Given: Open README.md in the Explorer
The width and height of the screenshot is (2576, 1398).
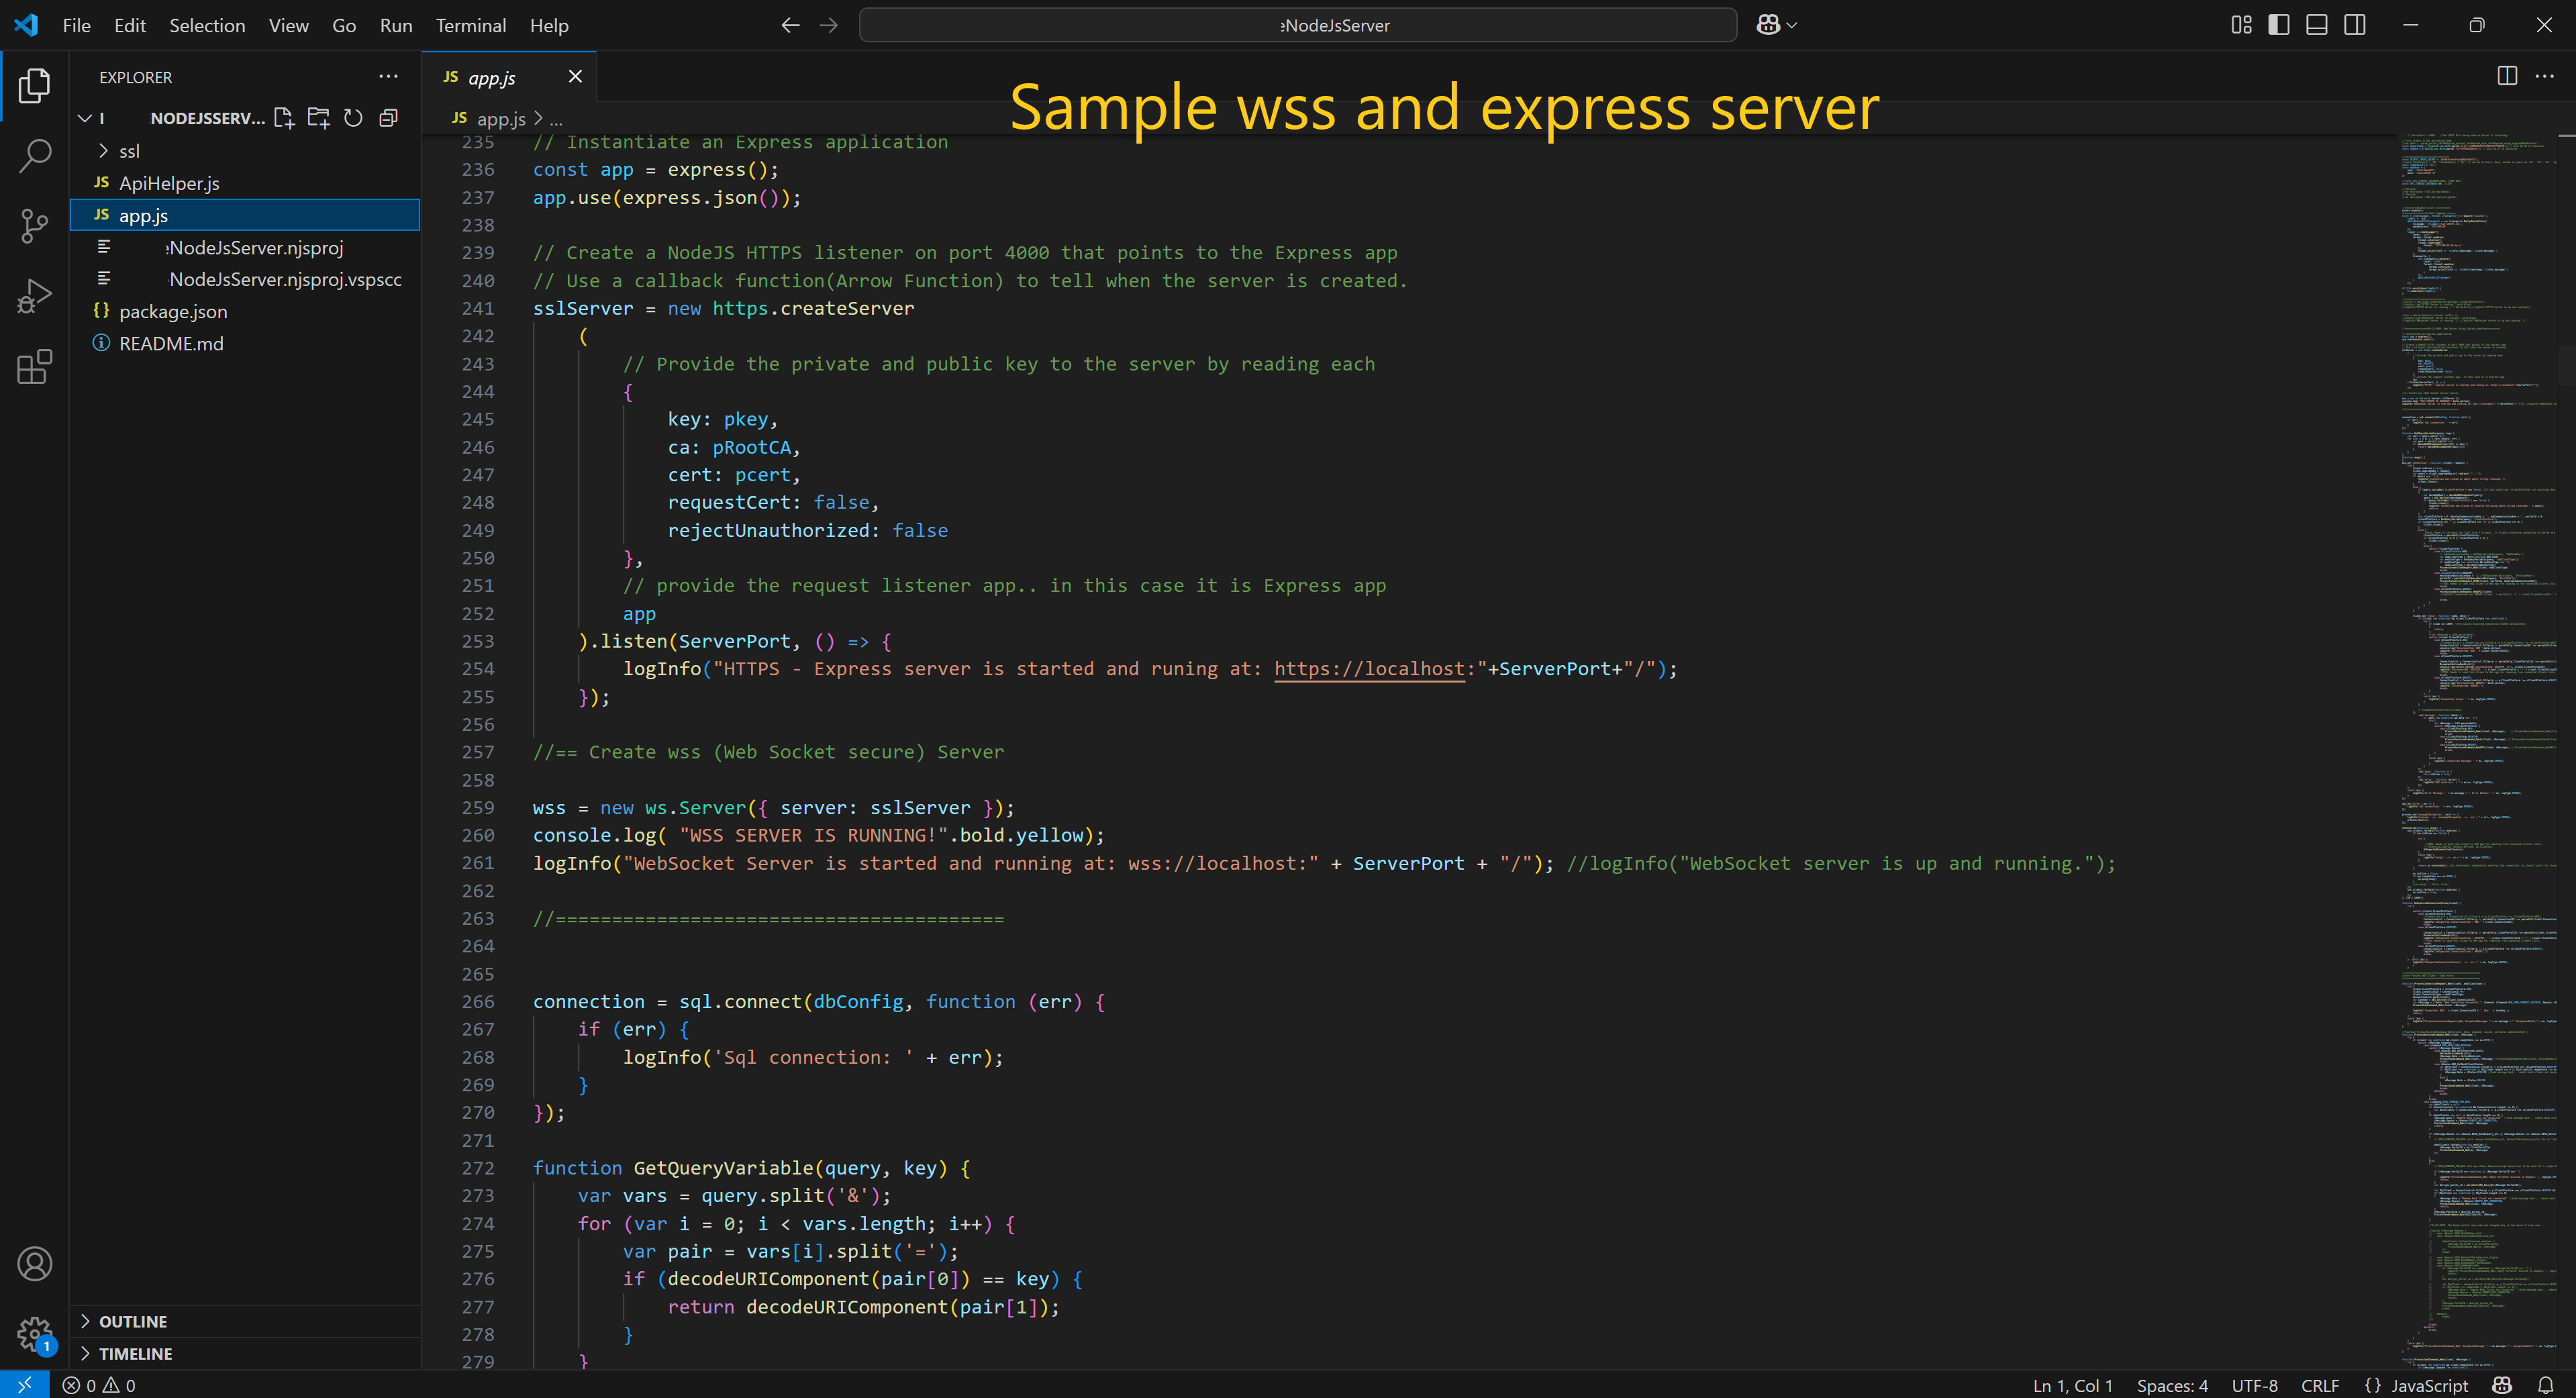Looking at the screenshot, I should [x=245, y=343].
